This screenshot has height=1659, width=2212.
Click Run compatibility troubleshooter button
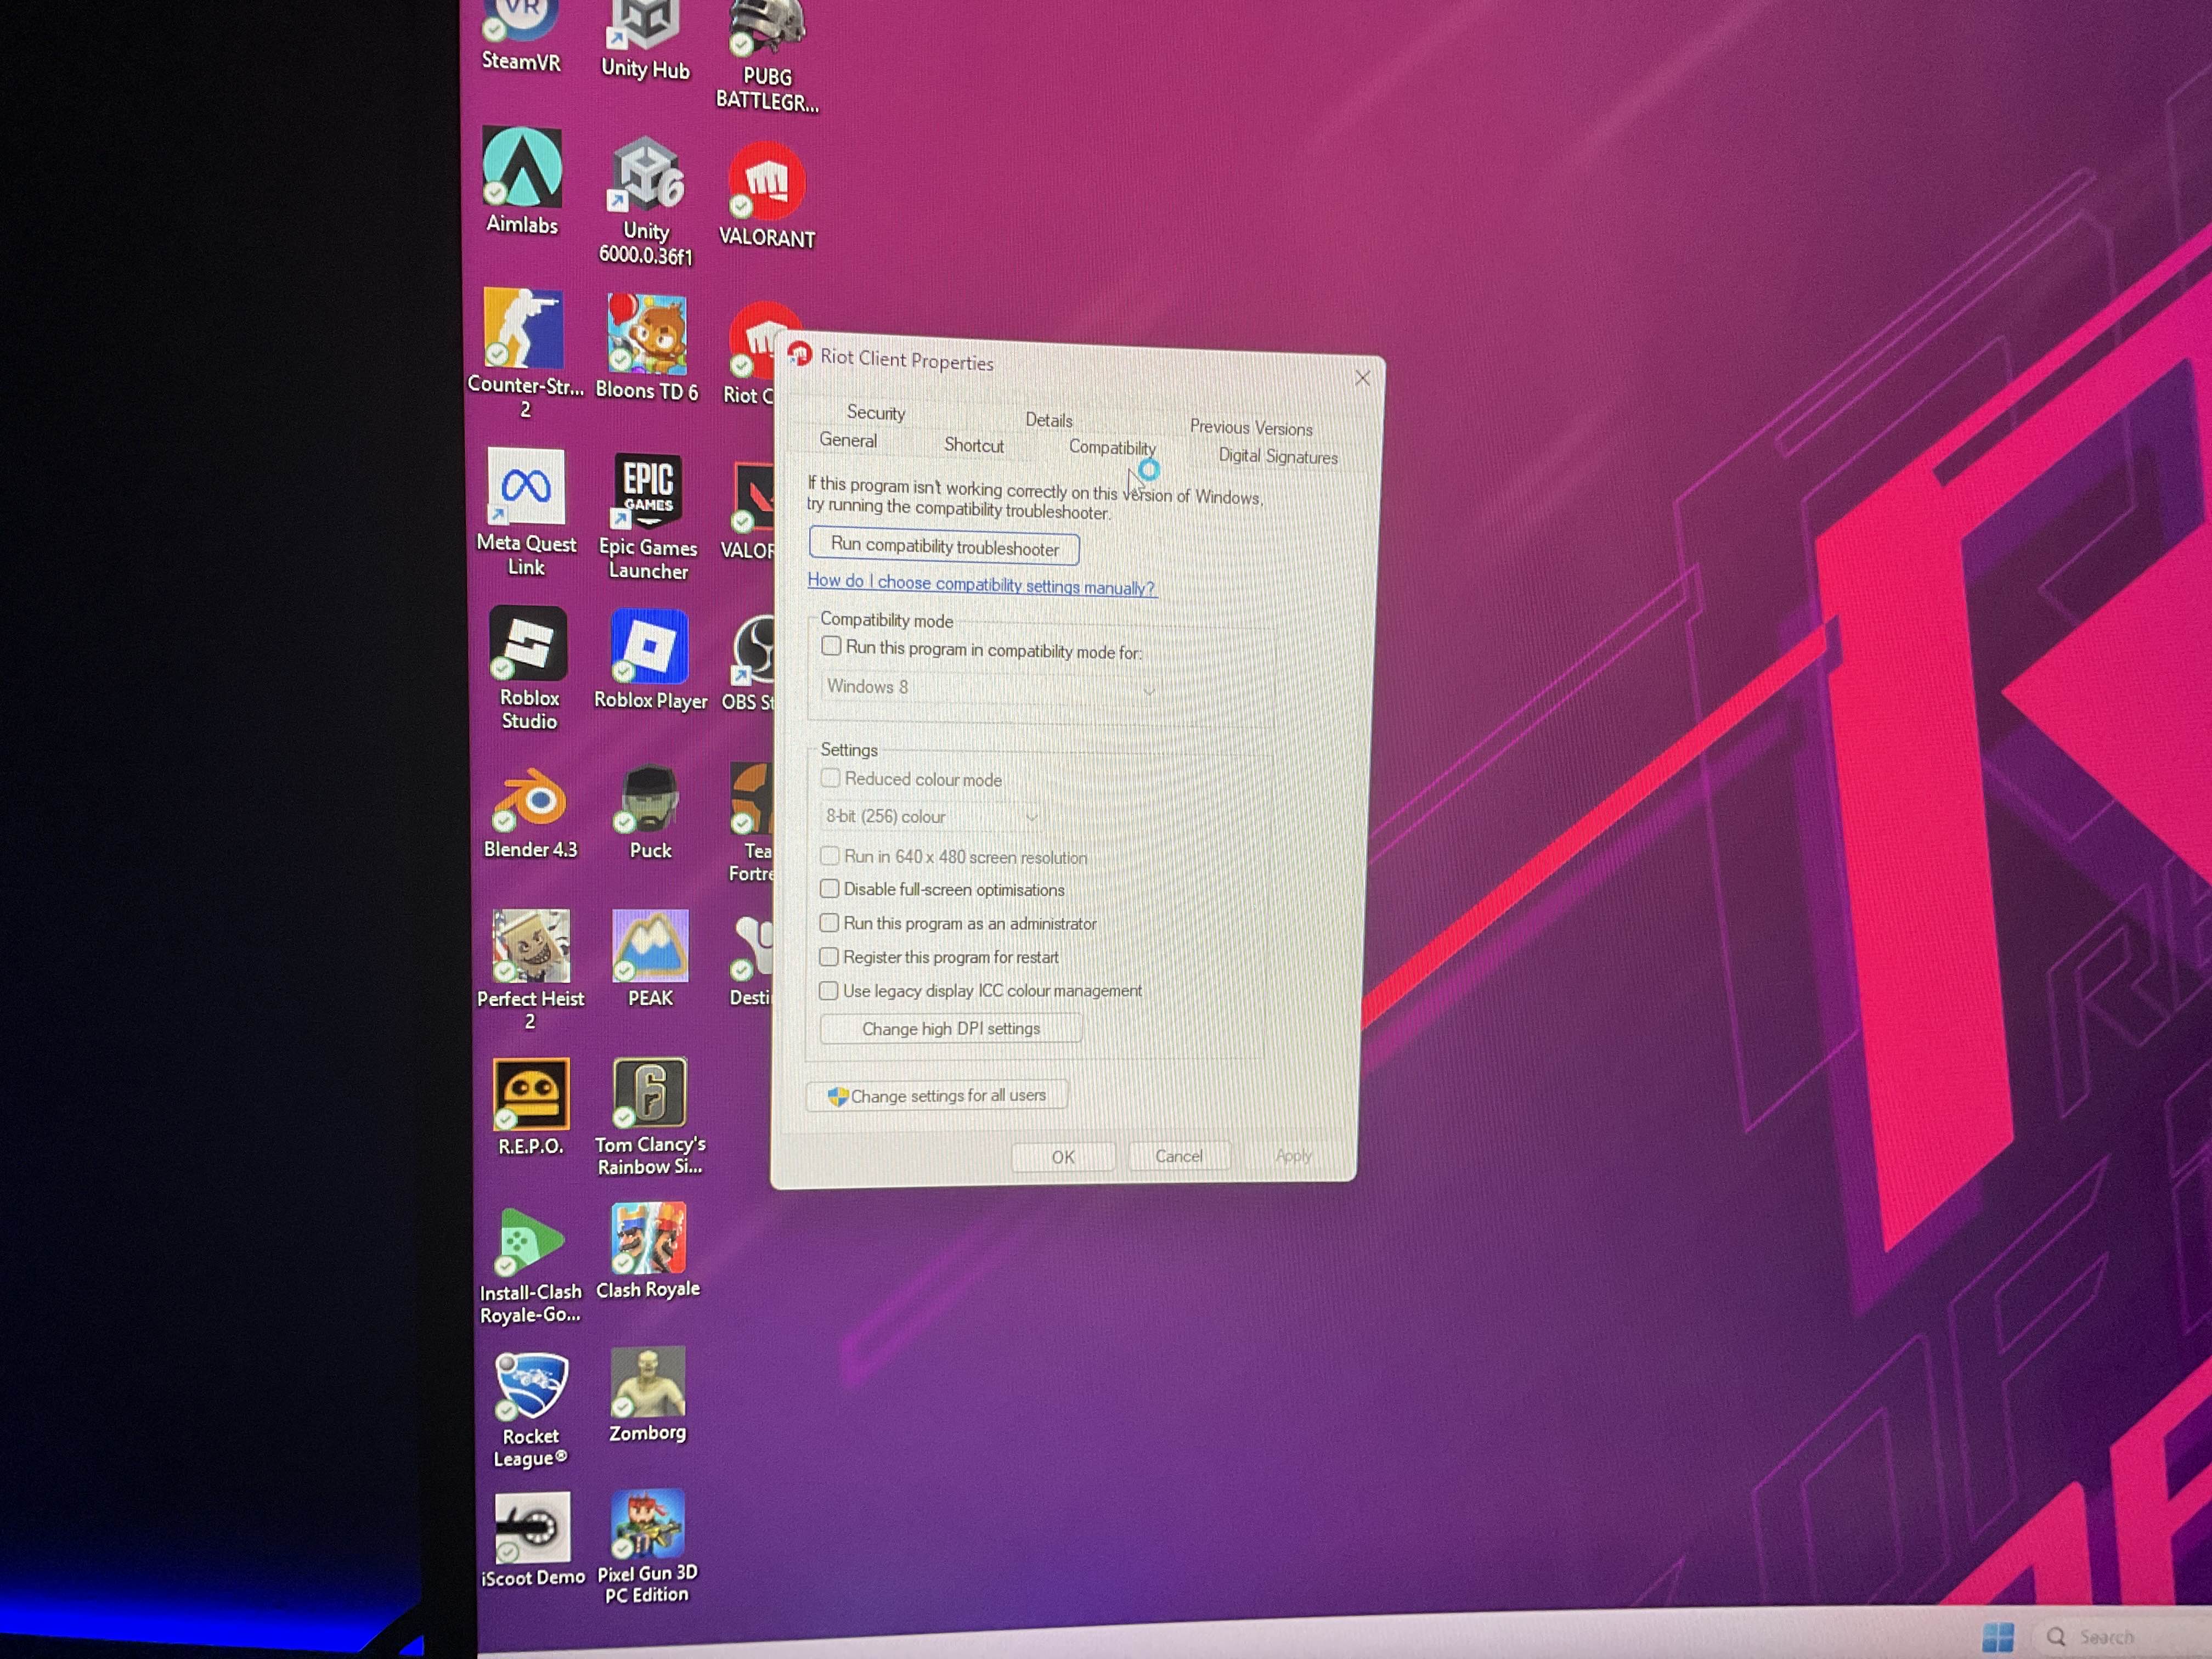(944, 547)
